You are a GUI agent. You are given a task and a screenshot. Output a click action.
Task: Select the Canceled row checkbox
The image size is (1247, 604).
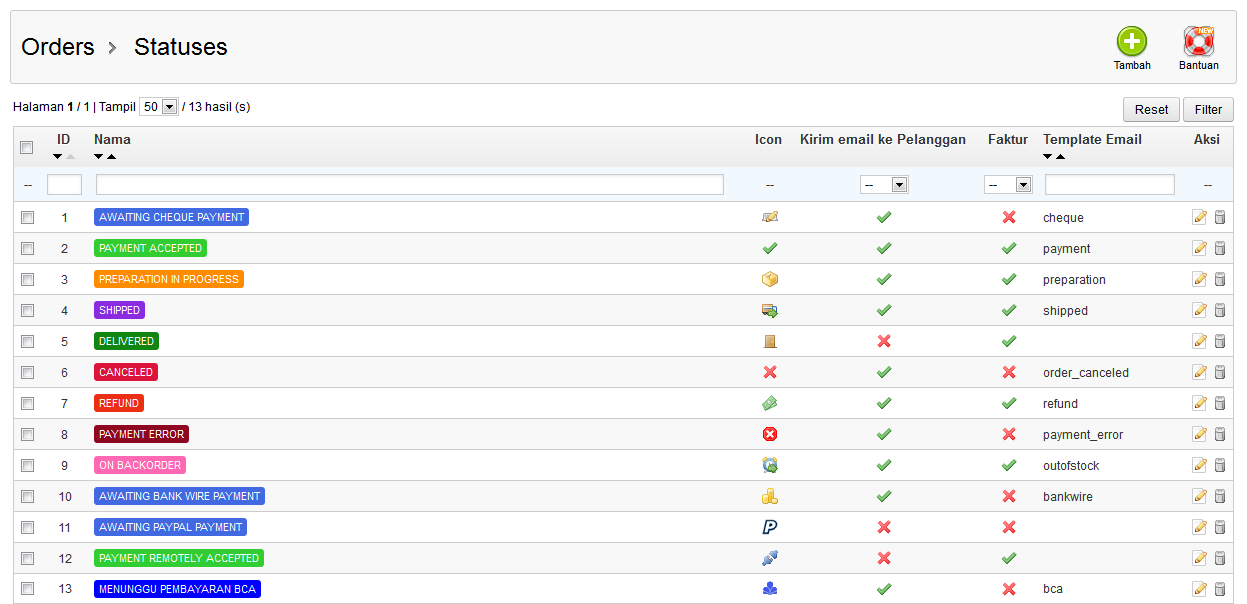click(x=27, y=372)
